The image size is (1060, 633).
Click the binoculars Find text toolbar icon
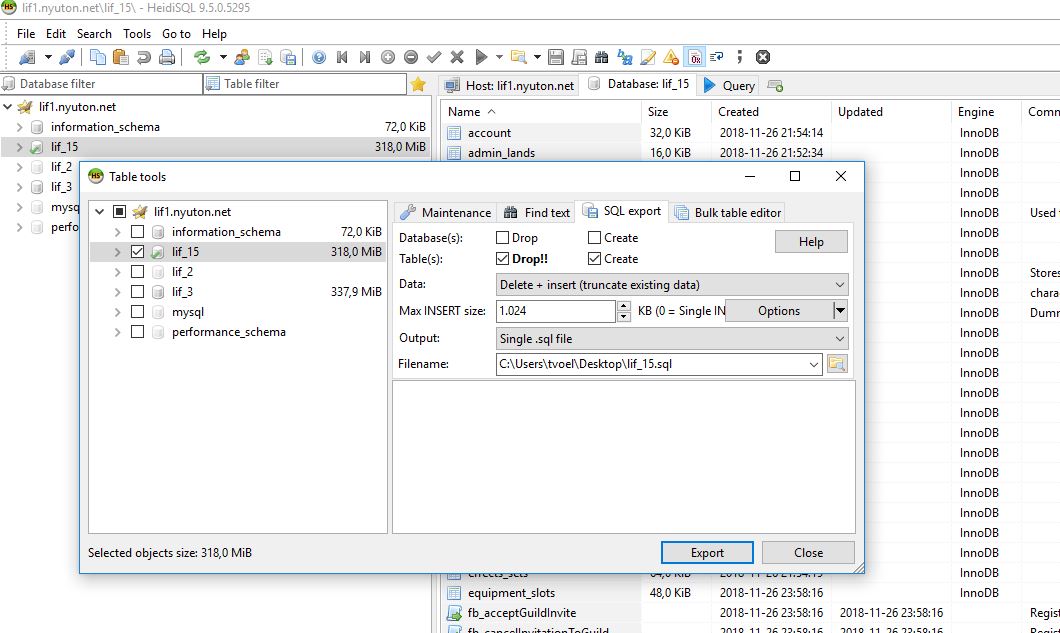pyautogui.click(x=601, y=57)
